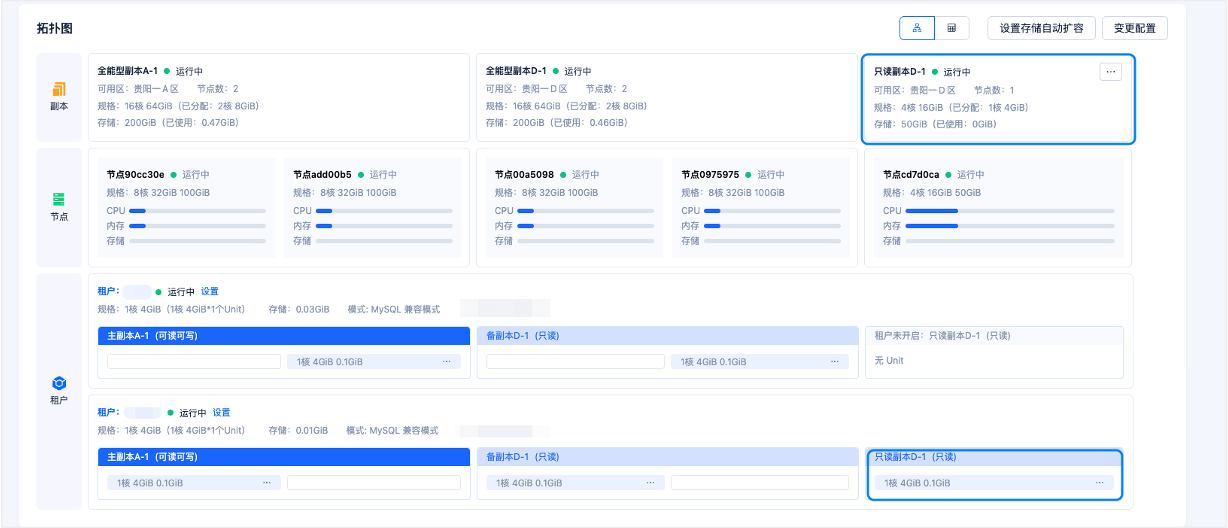Open unit menu under second tenant 备副本D-1
Screen dimensions: 1228x528
(650, 483)
